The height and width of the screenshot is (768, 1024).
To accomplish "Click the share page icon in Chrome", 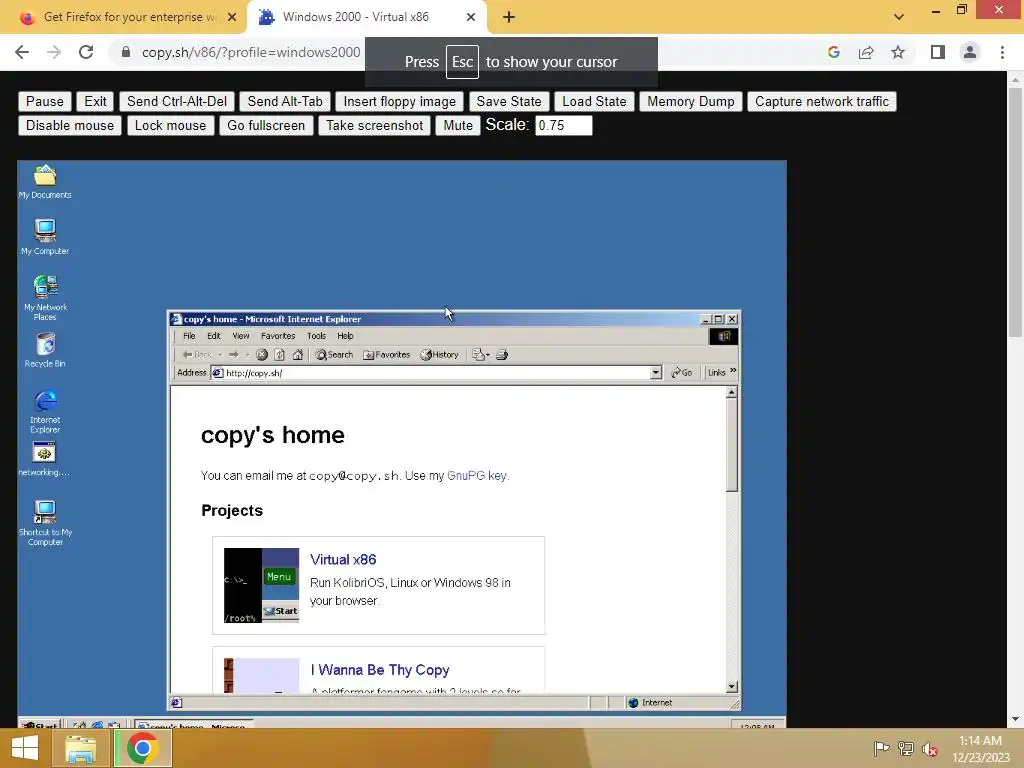I will coord(866,52).
